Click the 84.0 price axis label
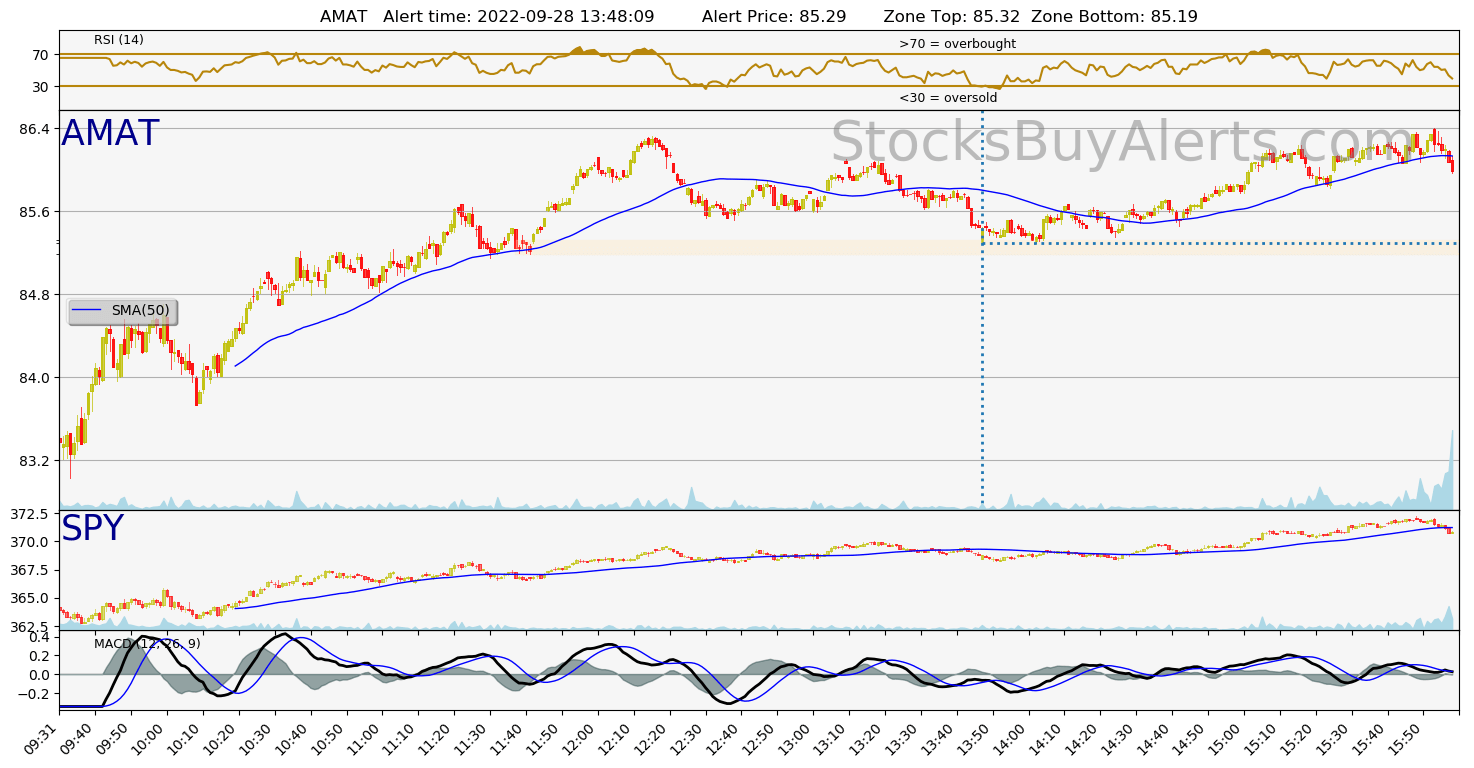The height and width of the screenshot is (768, 1474). pyautogui.click(x=34, y=378)
